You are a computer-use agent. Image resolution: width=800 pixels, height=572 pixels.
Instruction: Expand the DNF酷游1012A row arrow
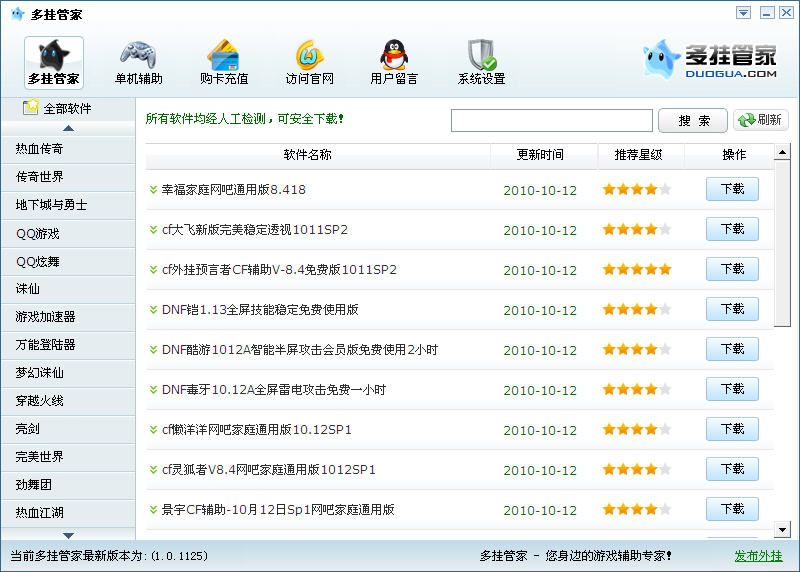coord(153,350)
